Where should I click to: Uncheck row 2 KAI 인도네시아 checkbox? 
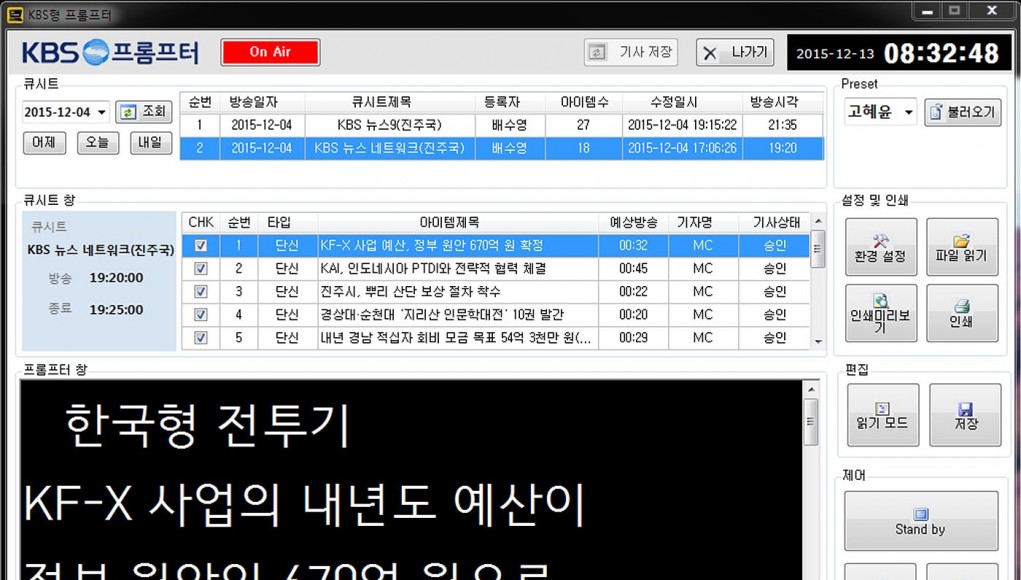(201, 269)
